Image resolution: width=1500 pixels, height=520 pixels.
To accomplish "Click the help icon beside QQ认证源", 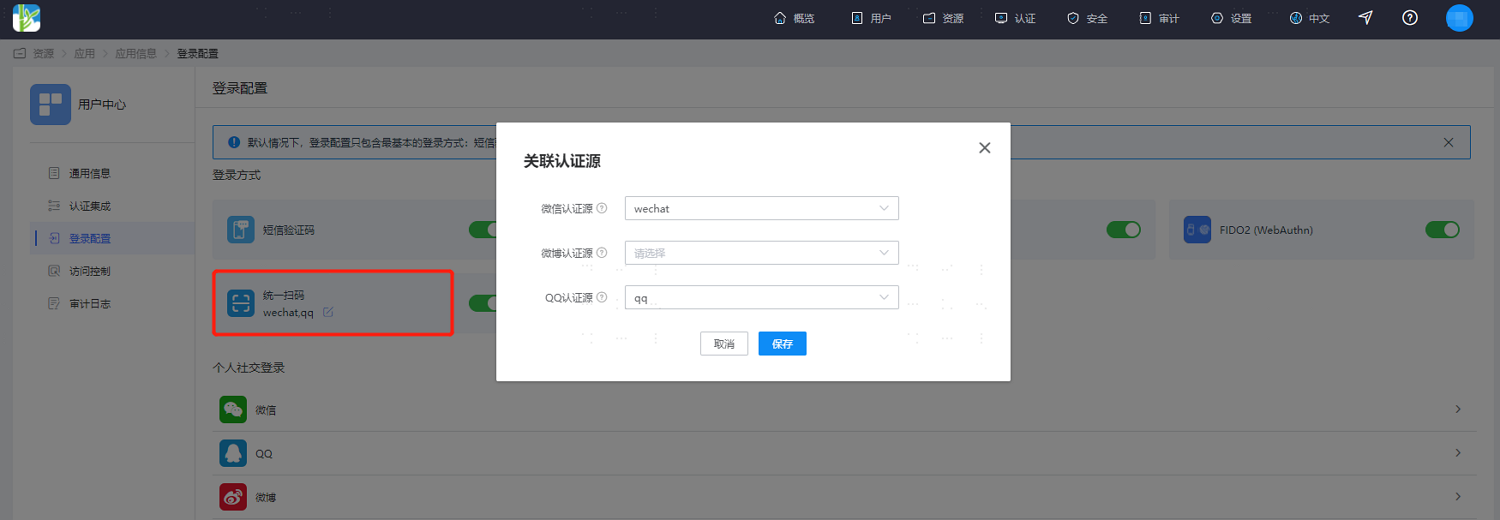I will (x=601, y=297).
